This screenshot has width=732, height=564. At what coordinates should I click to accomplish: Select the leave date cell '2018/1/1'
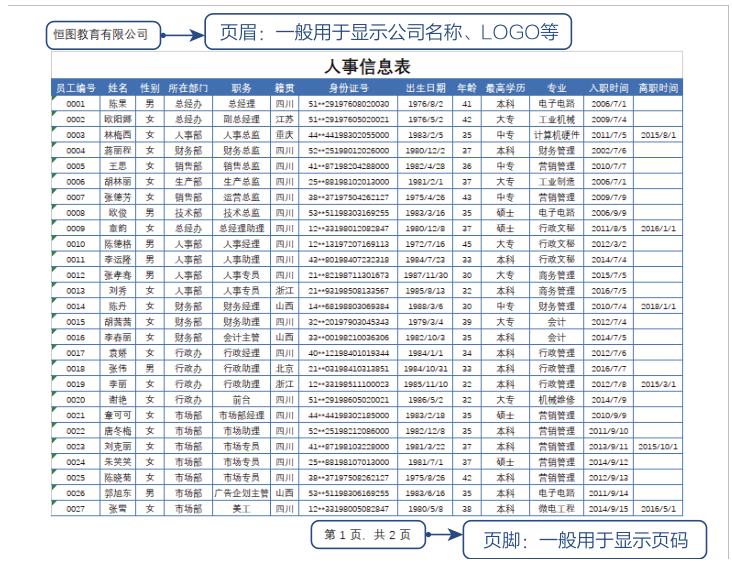click(x=658, y=307)
